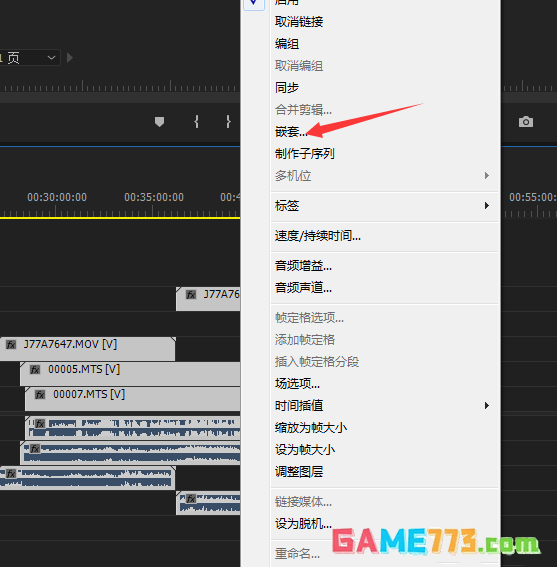Select the 00005.MTS audio waveform clip
Screen dimensions: 557x567
(x=130, y=453)
